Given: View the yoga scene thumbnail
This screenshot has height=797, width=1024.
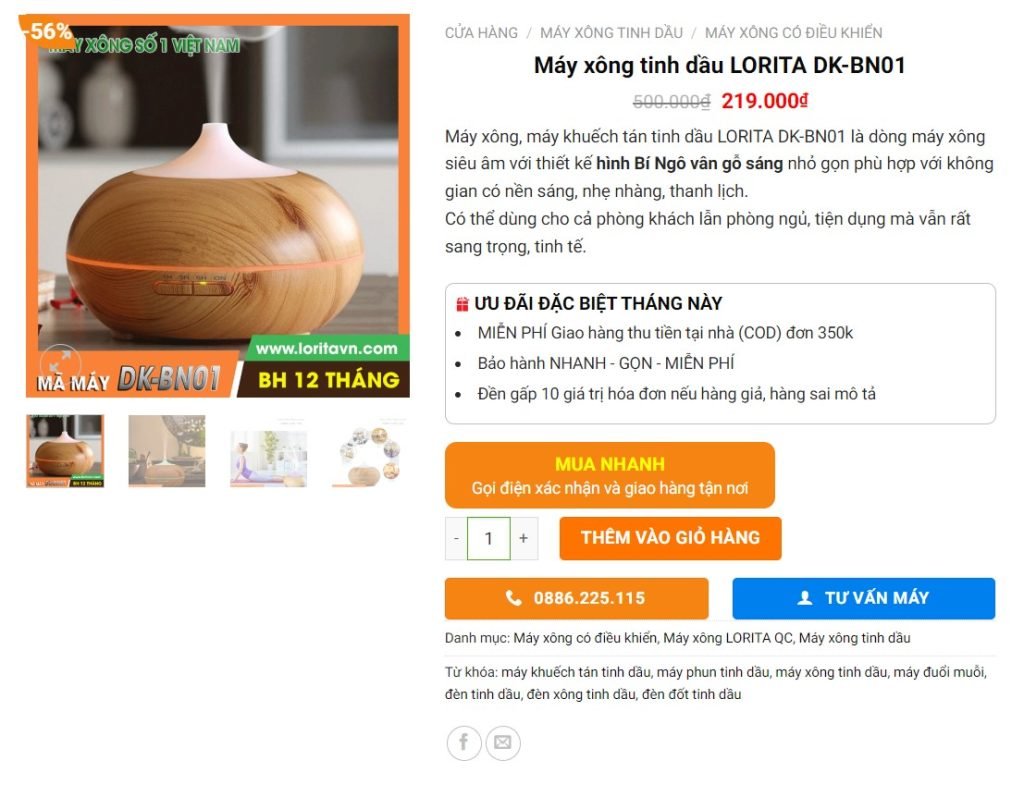Looking at the screenshot, I should pyautogui.click(x=268, y=451).
